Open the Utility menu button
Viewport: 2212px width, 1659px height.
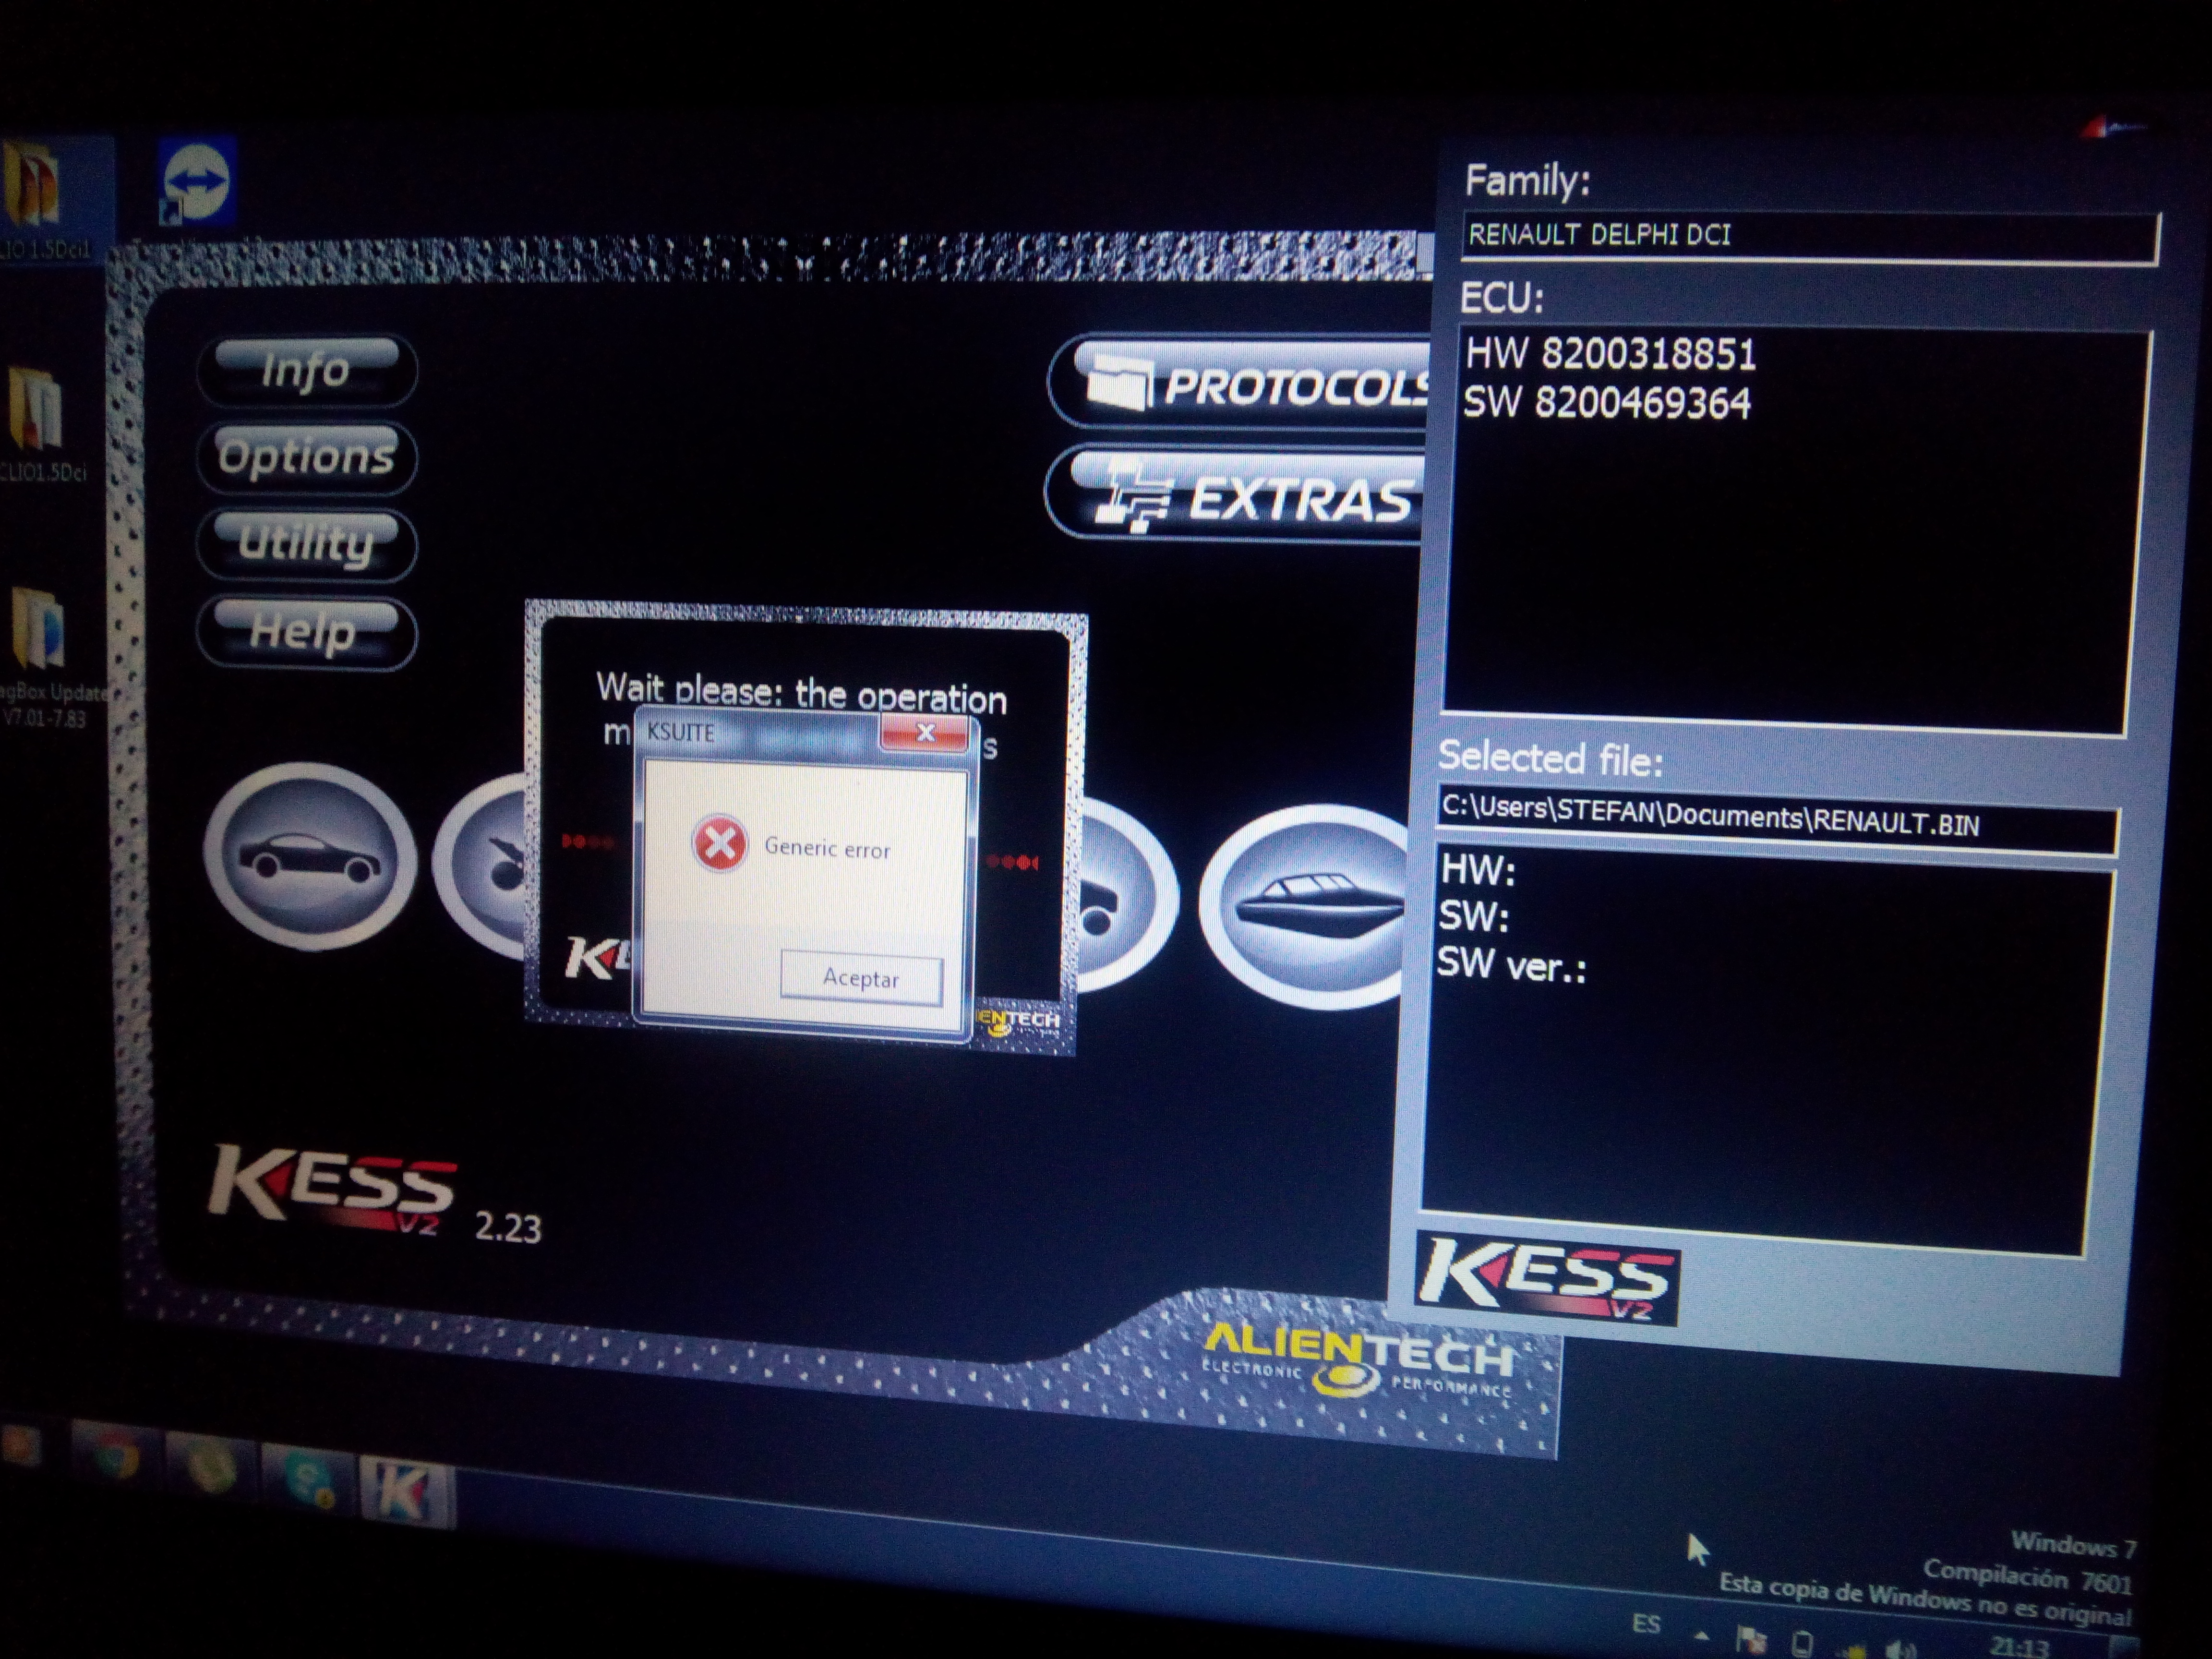(307, 544)
